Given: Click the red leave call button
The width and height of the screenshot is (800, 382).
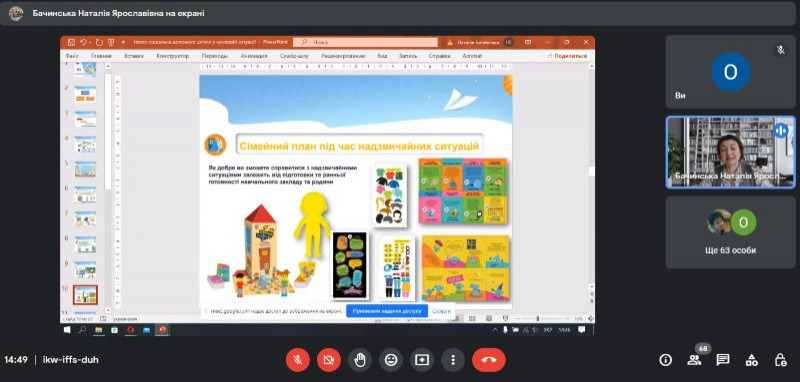Looking at the screenshot, I should (x=489, y=360).
